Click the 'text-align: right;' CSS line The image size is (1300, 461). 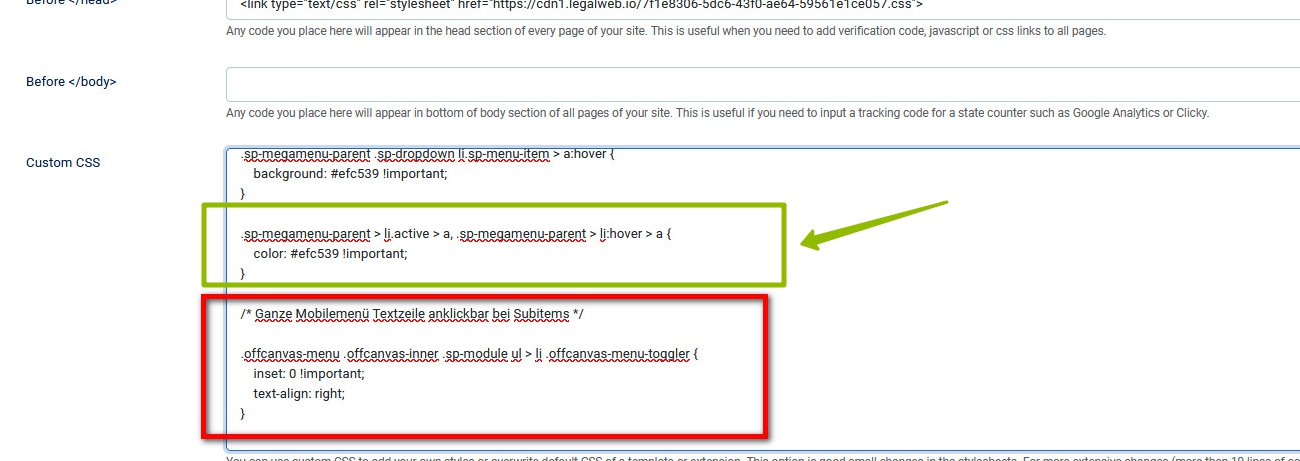click(x=298, y=394)
